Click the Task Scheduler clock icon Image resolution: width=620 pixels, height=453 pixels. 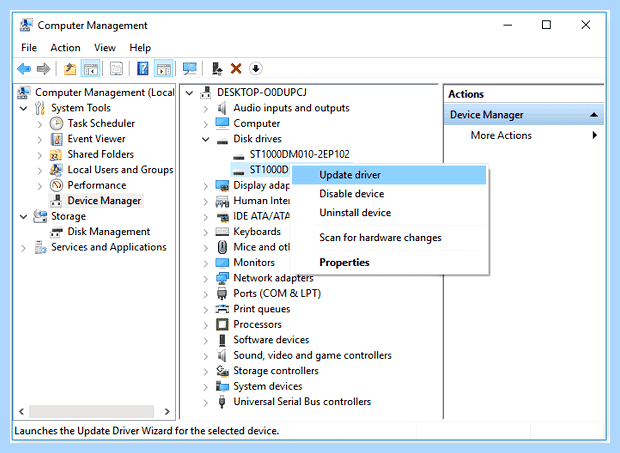tap(56, 123)
